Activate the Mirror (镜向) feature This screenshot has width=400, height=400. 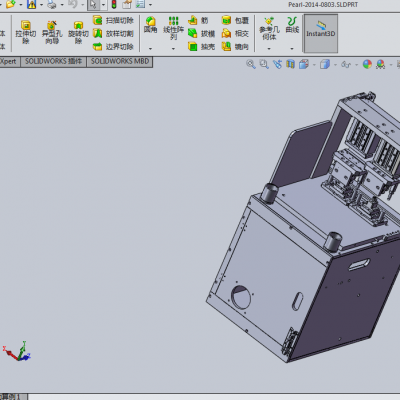click(x=235, y=47)
